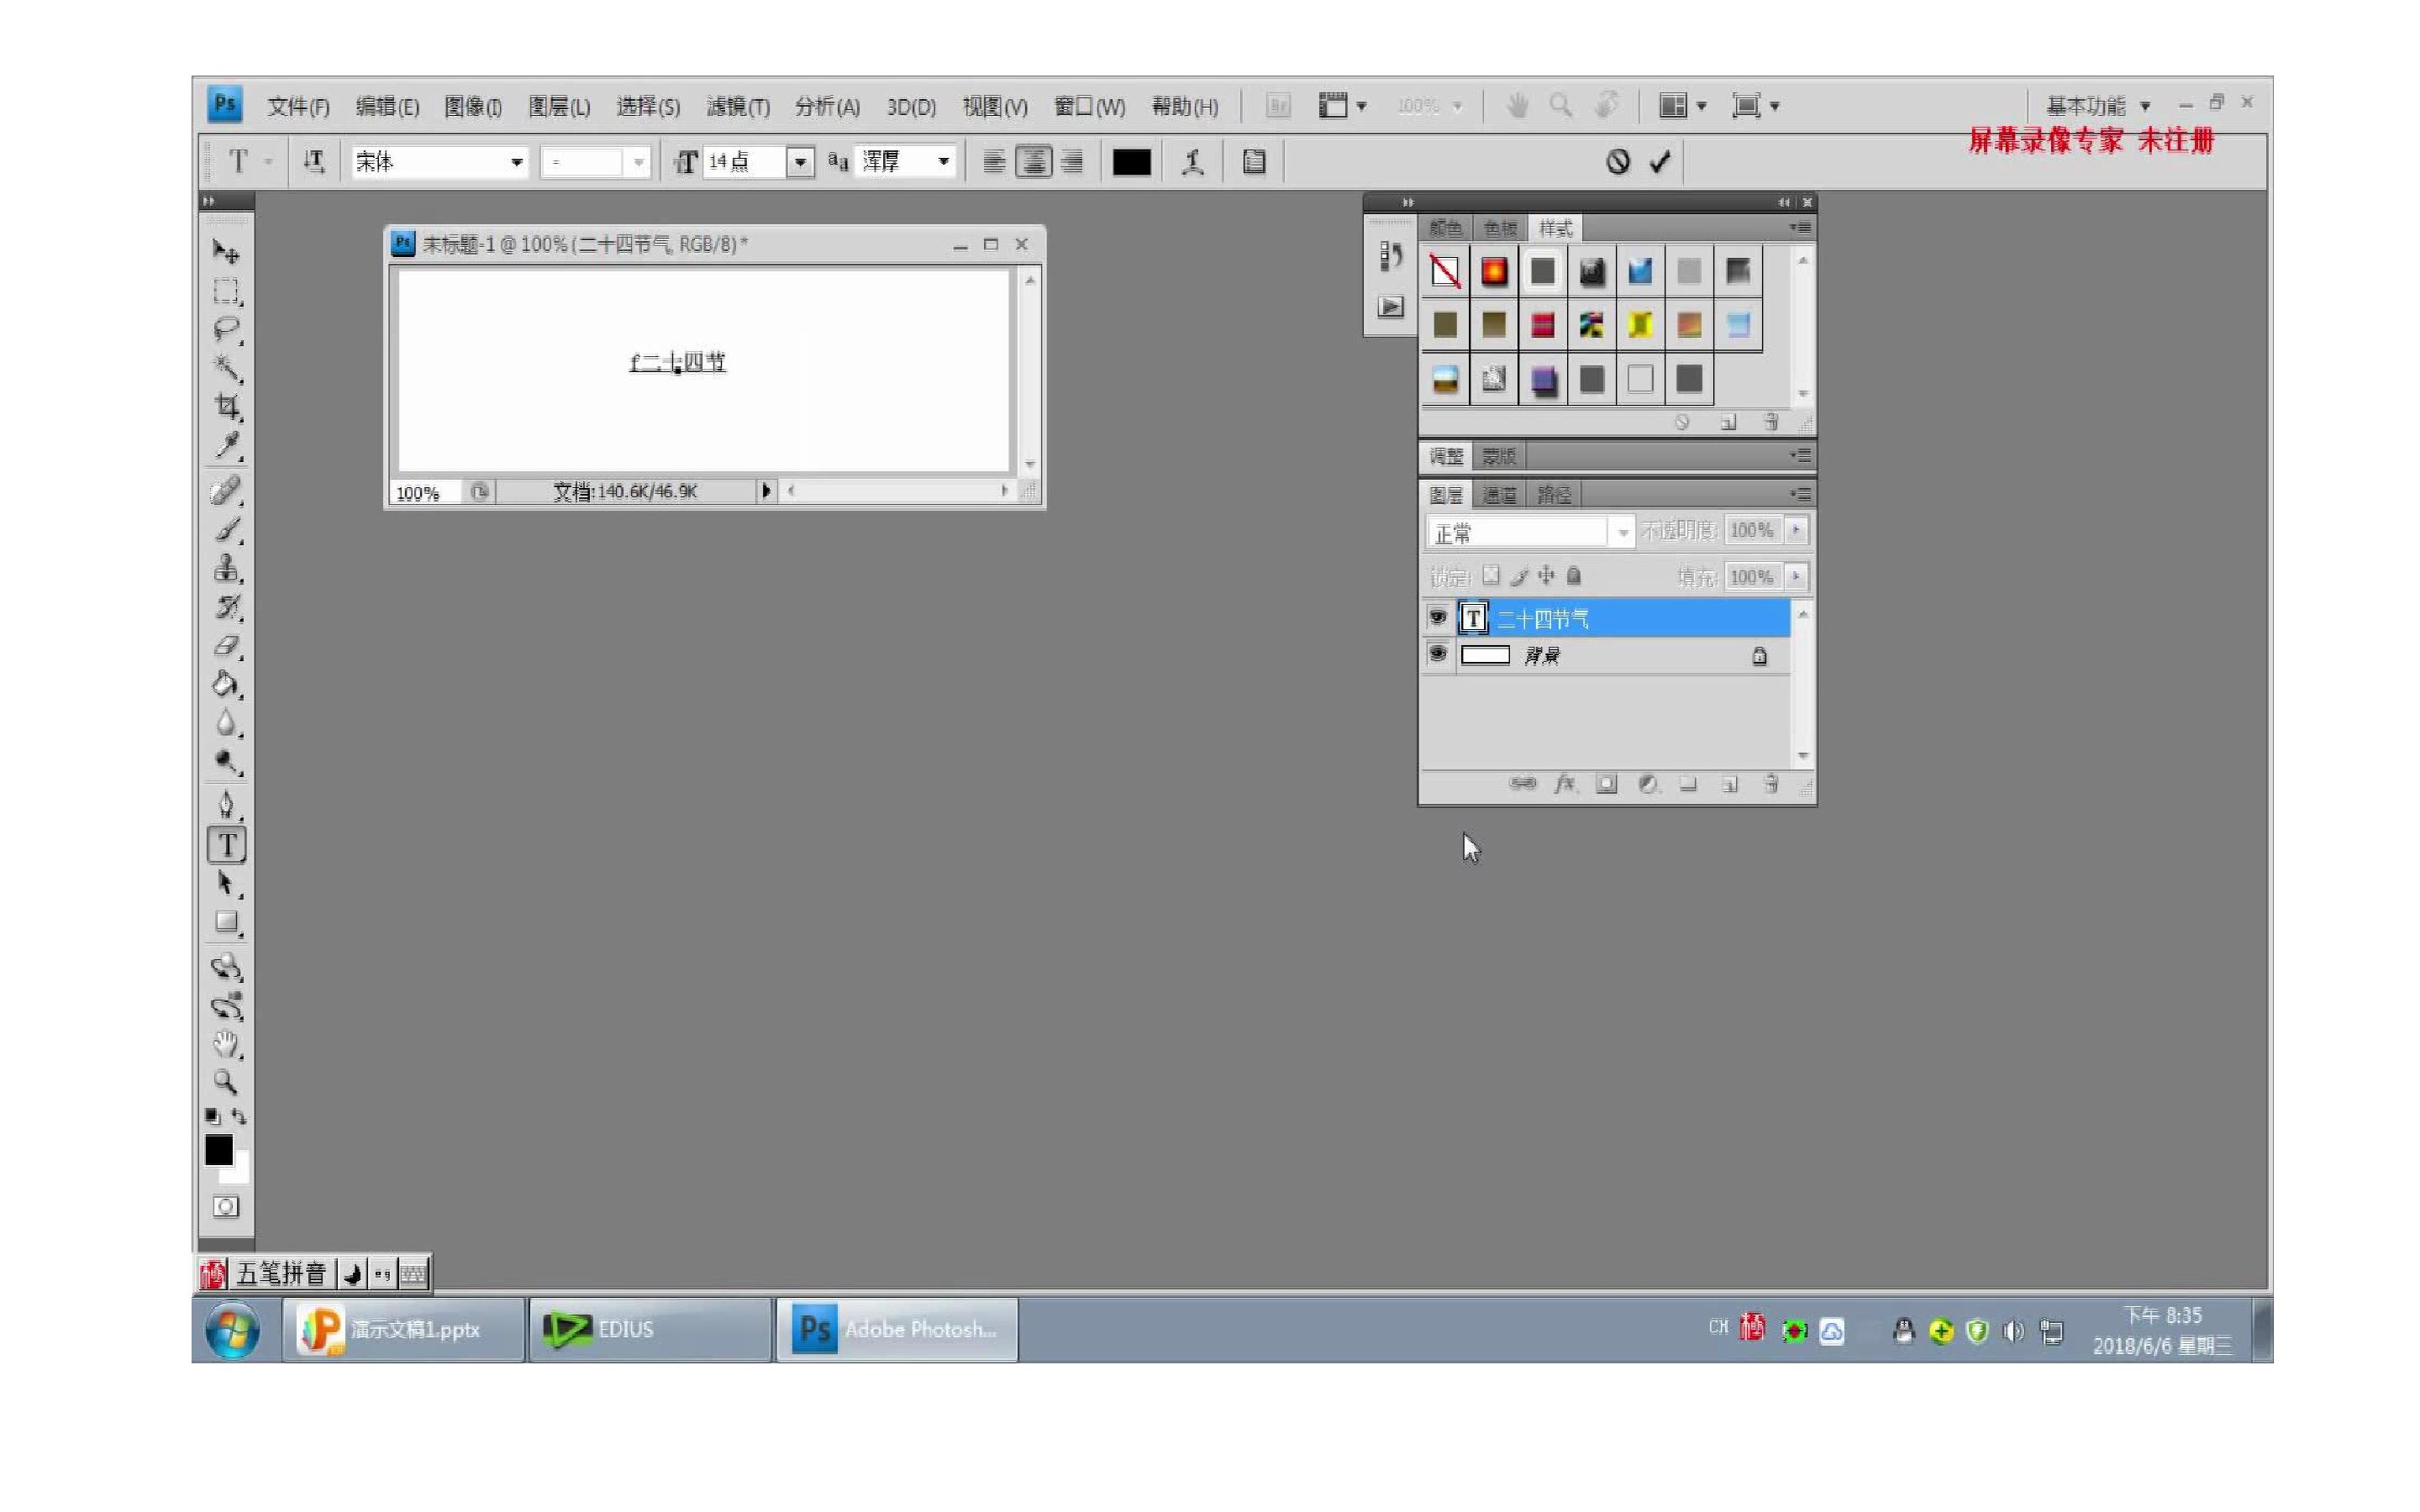Open the font size dropdown

click(800, 162)
